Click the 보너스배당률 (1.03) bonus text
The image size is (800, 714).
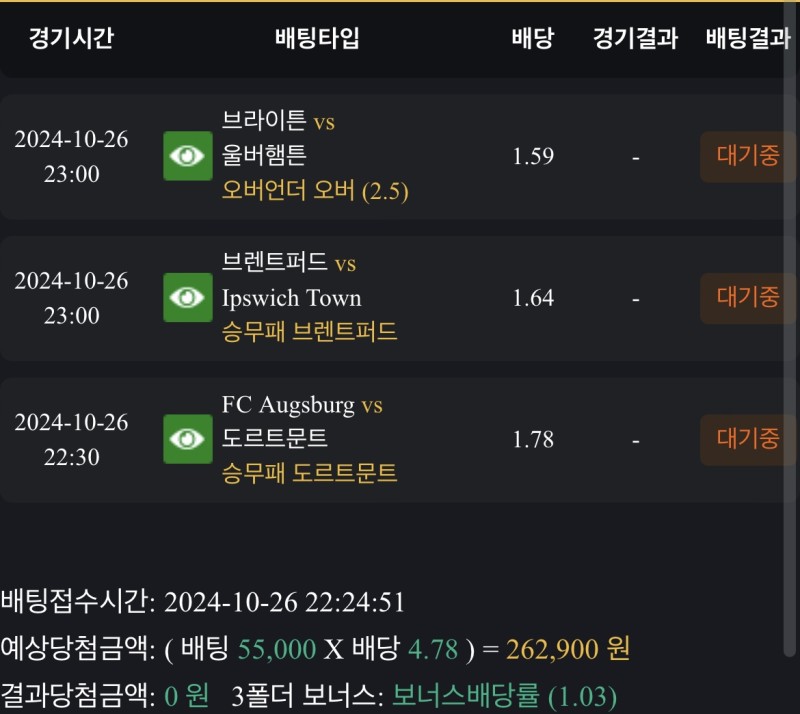pyautogui.click(x=504, y=695)
